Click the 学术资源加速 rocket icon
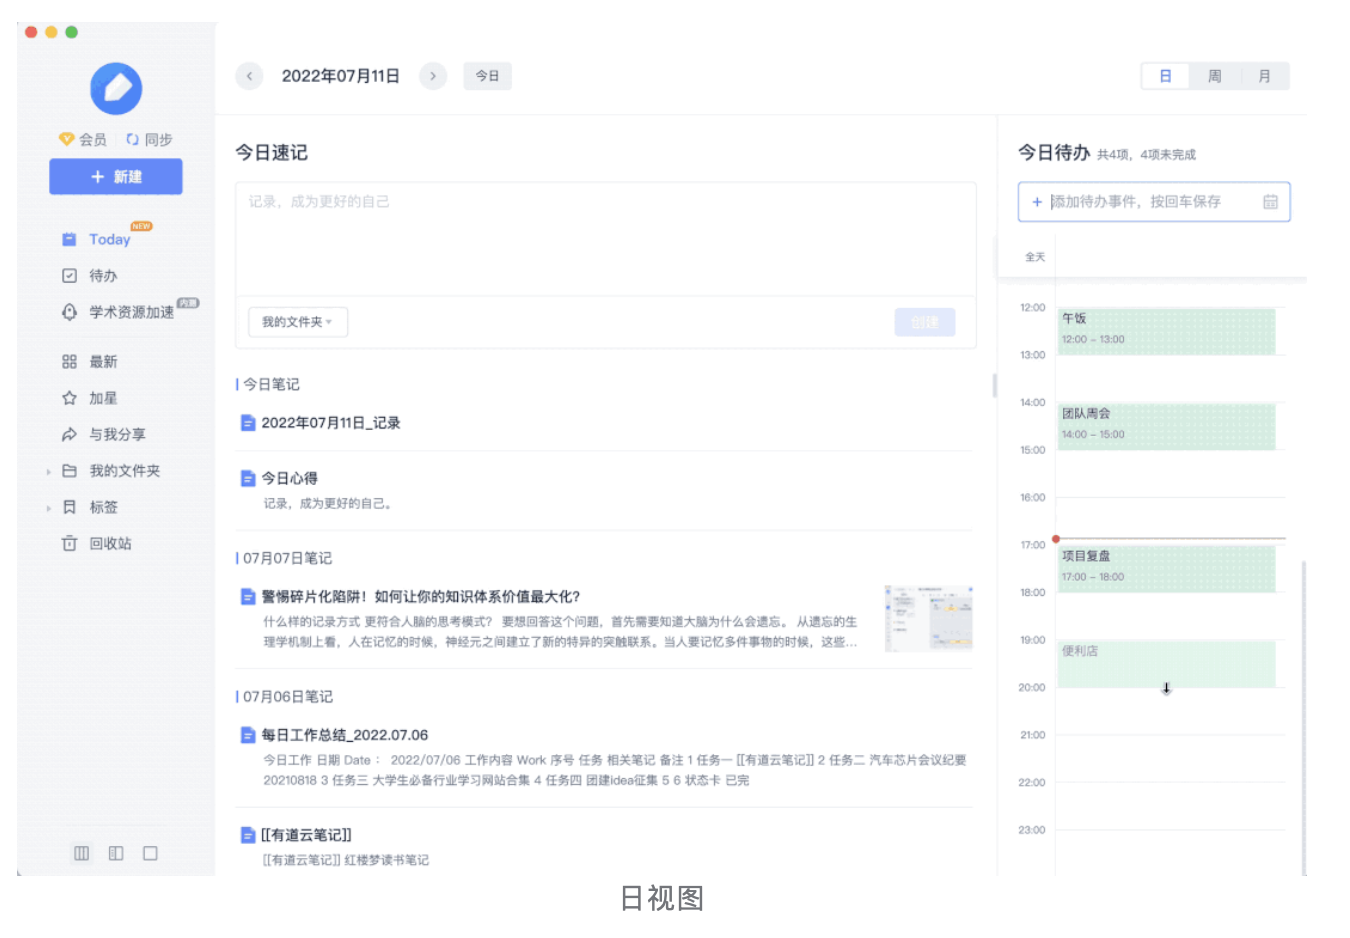 (x=69, y=312)
